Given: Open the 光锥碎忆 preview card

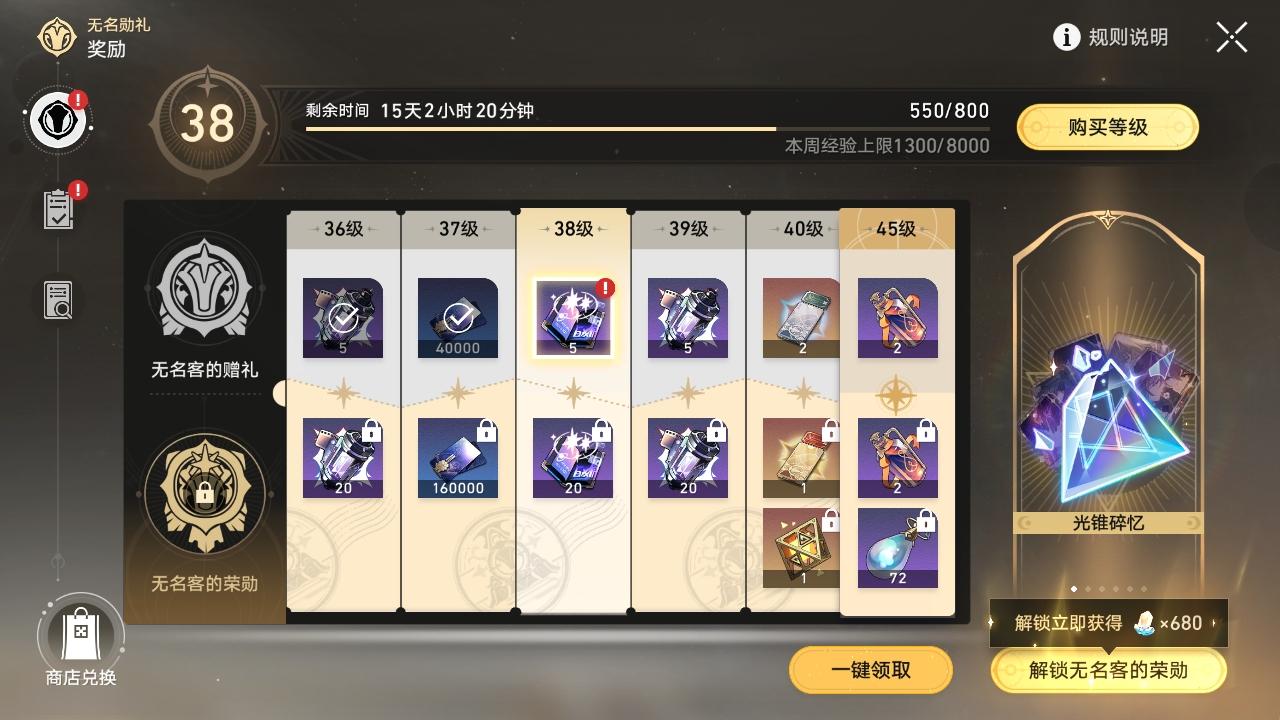Looking at the screenshot, I should tap(1108, 402).
